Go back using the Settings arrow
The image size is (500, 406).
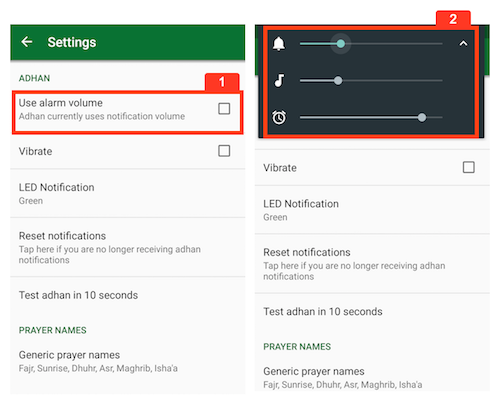coord(27,42)
